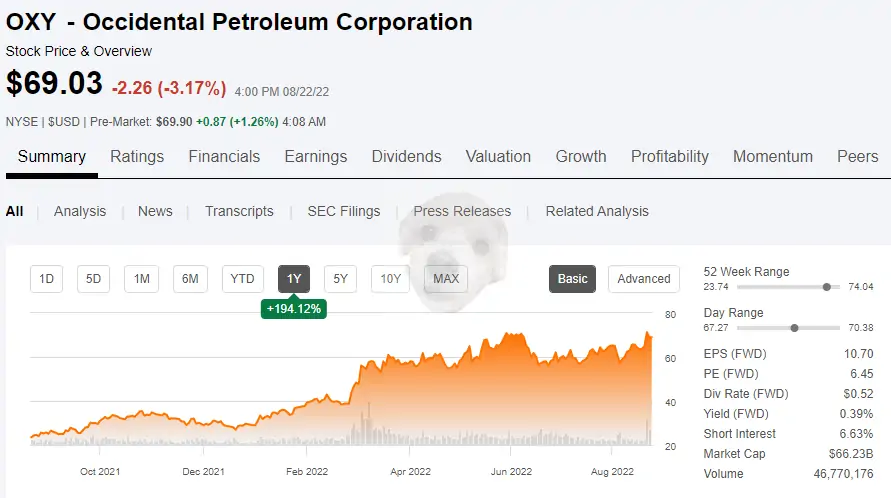Click the +194.12% performance badge

tap(294, 309)
